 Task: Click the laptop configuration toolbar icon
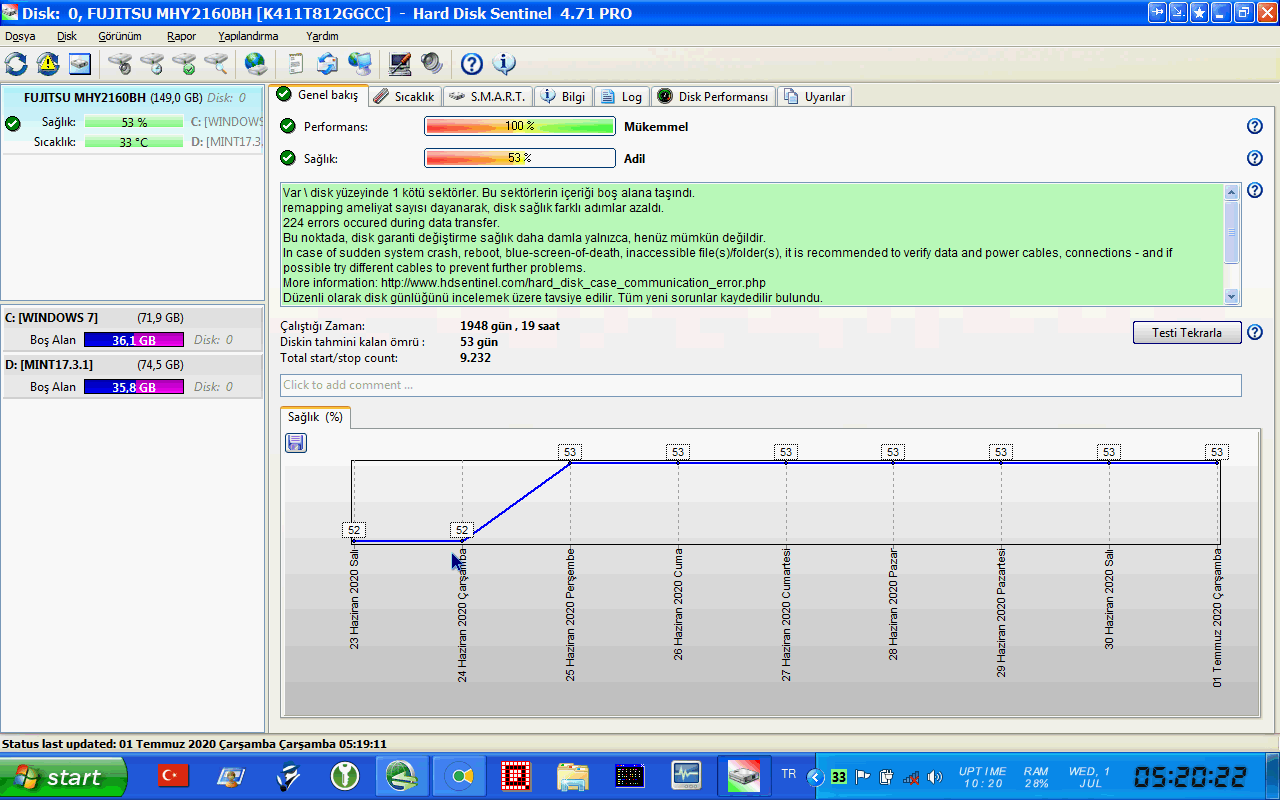(400, 64)
